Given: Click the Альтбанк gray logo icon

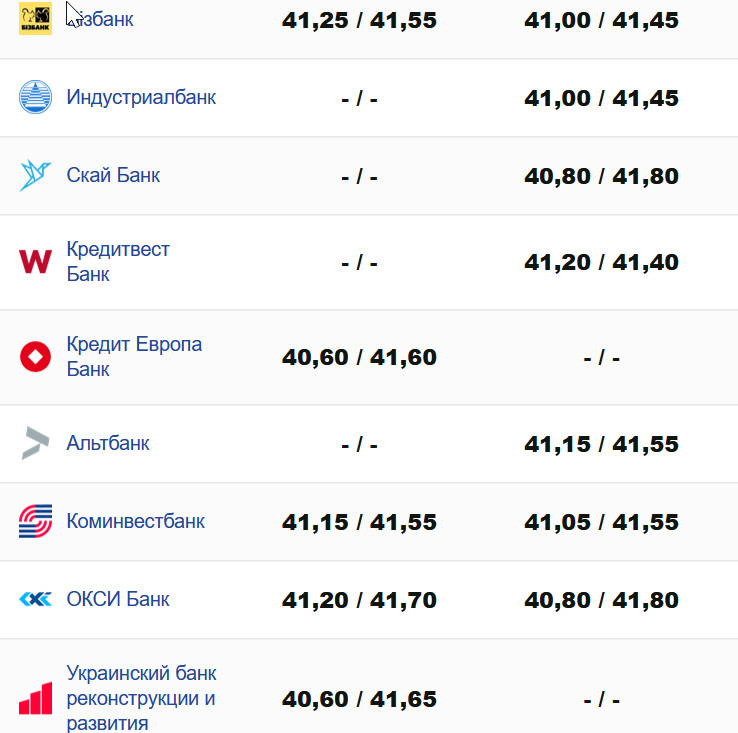Looking at the screenshot, I should click(35, 443).
